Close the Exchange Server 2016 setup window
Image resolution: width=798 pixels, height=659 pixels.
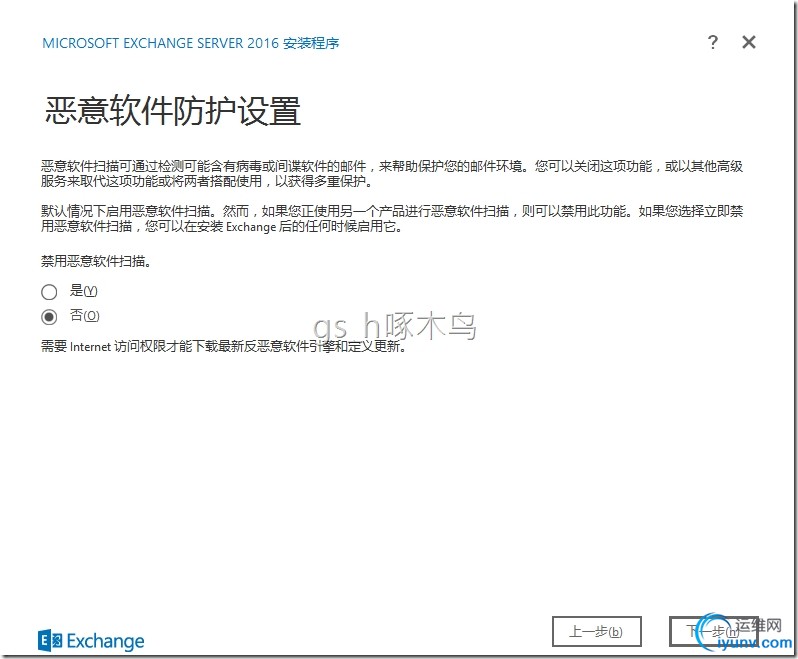[749, 42]
